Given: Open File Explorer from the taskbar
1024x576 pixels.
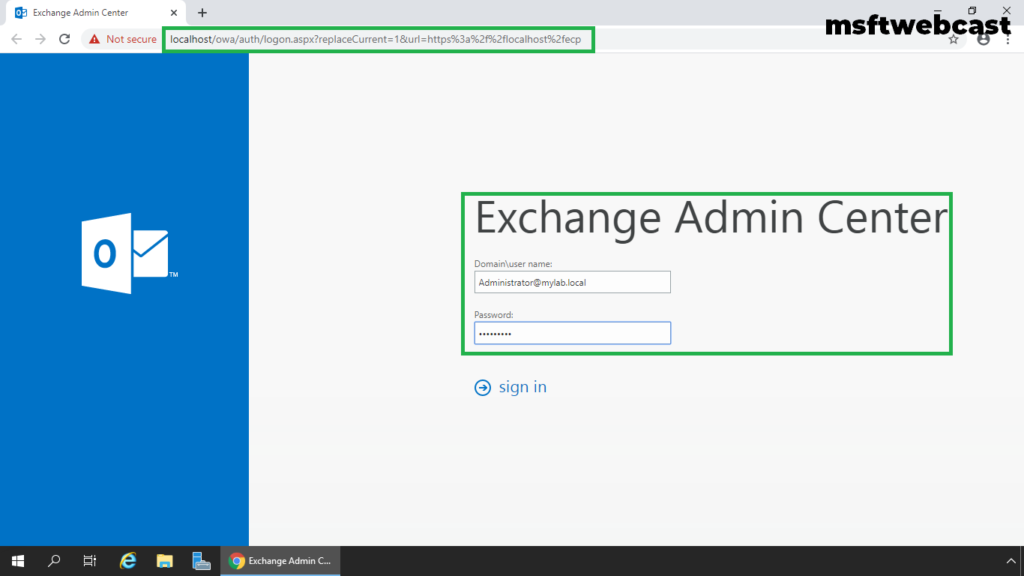Looking at the screenshot, I should click(165, 561).
